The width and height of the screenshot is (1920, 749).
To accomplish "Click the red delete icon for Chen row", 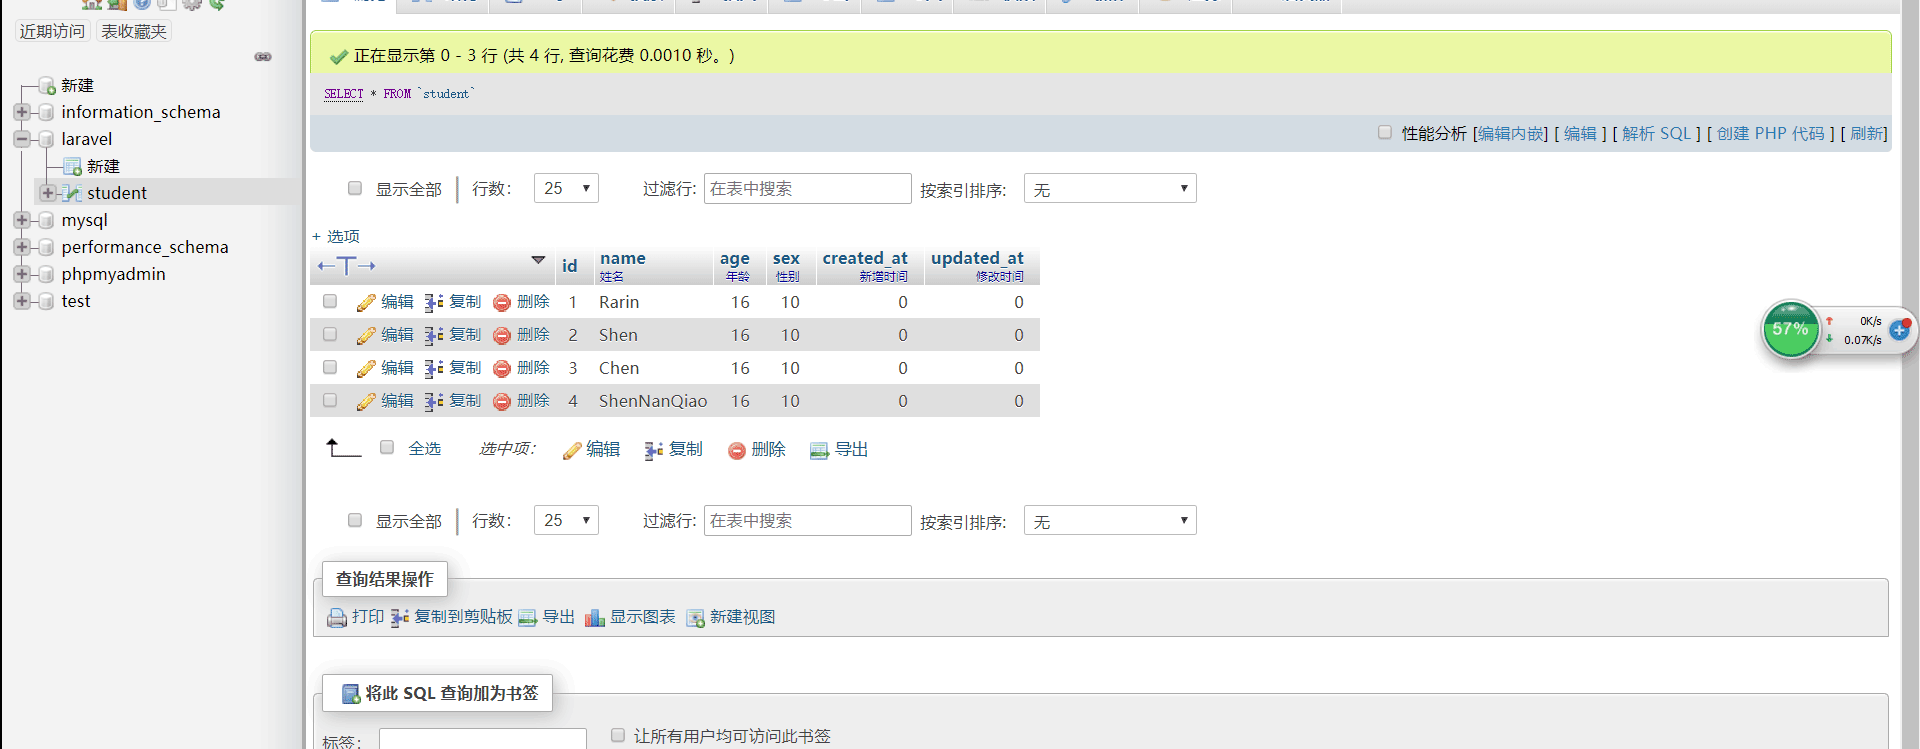I will click(x=502, y=369).
